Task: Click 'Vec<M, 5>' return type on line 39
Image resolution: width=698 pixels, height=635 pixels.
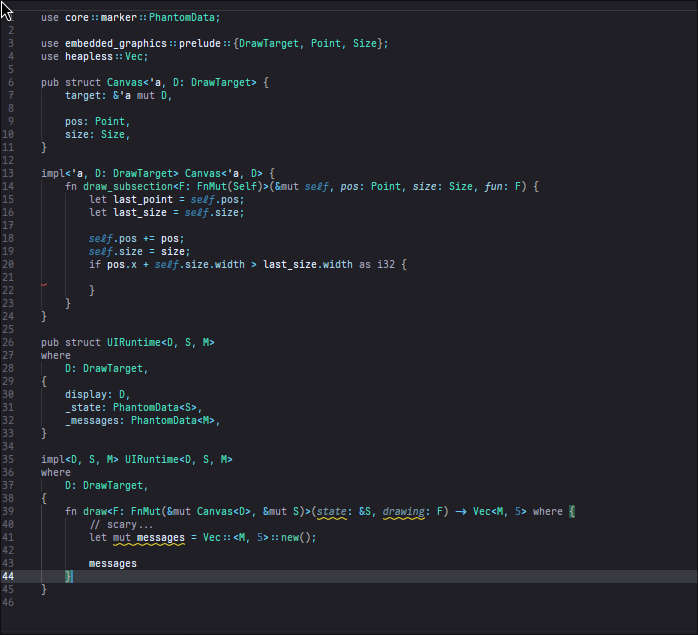Action: (499, 511)
